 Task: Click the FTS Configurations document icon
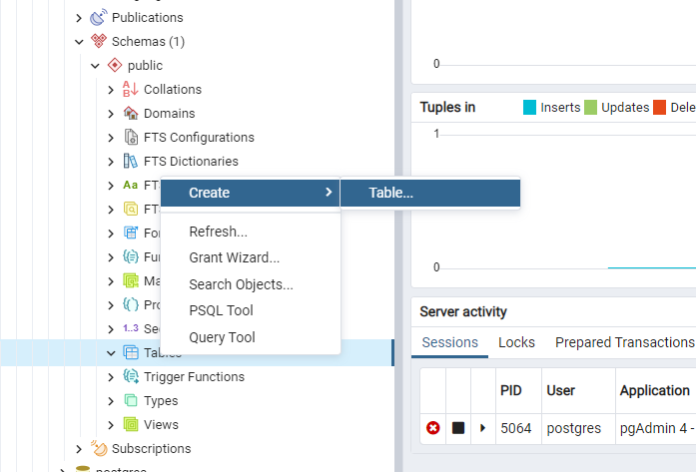click(130, 137)
